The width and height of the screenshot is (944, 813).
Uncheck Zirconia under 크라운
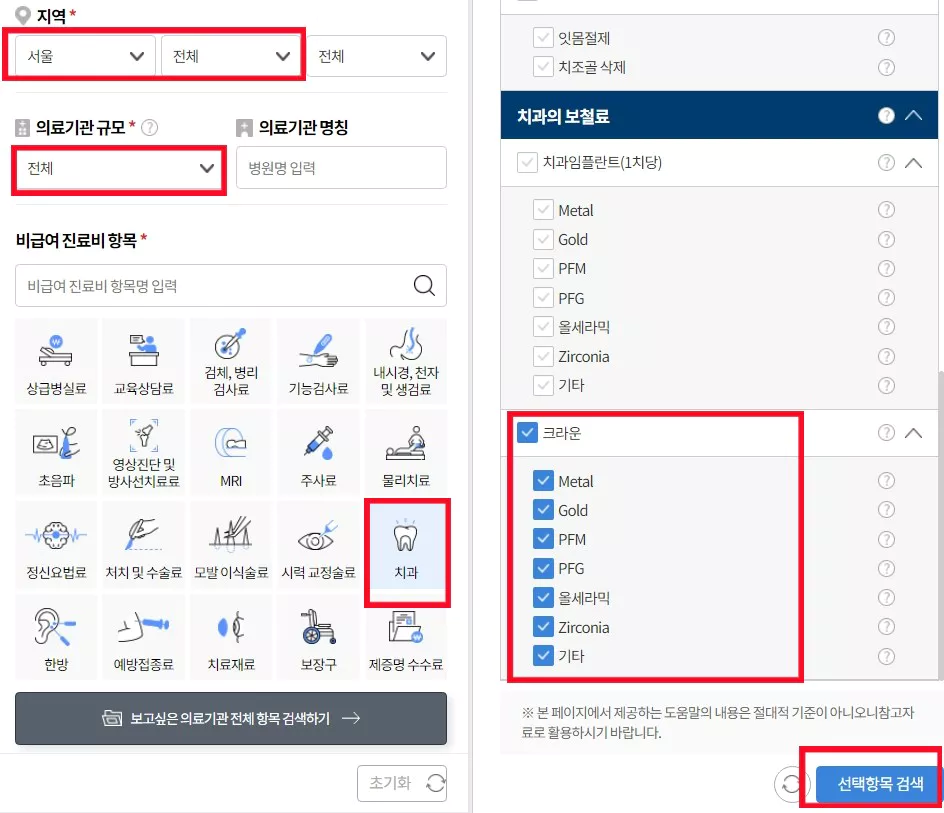coord(544,627)
